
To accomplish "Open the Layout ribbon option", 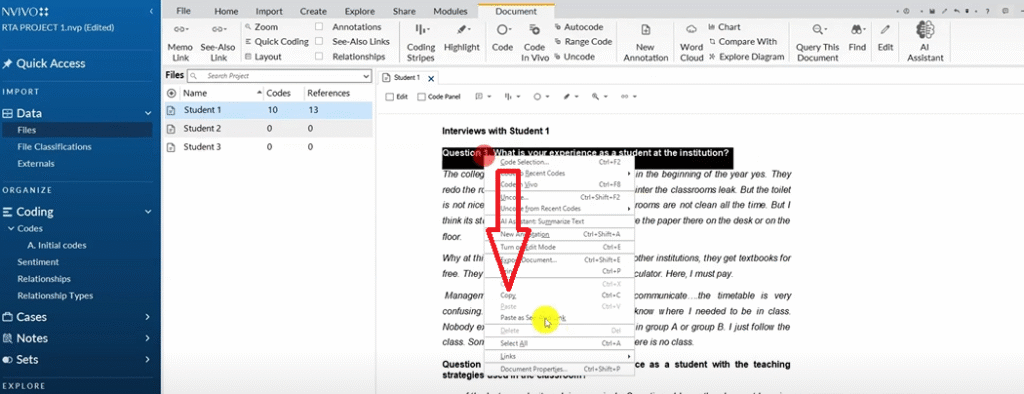I will click(263, 56).
